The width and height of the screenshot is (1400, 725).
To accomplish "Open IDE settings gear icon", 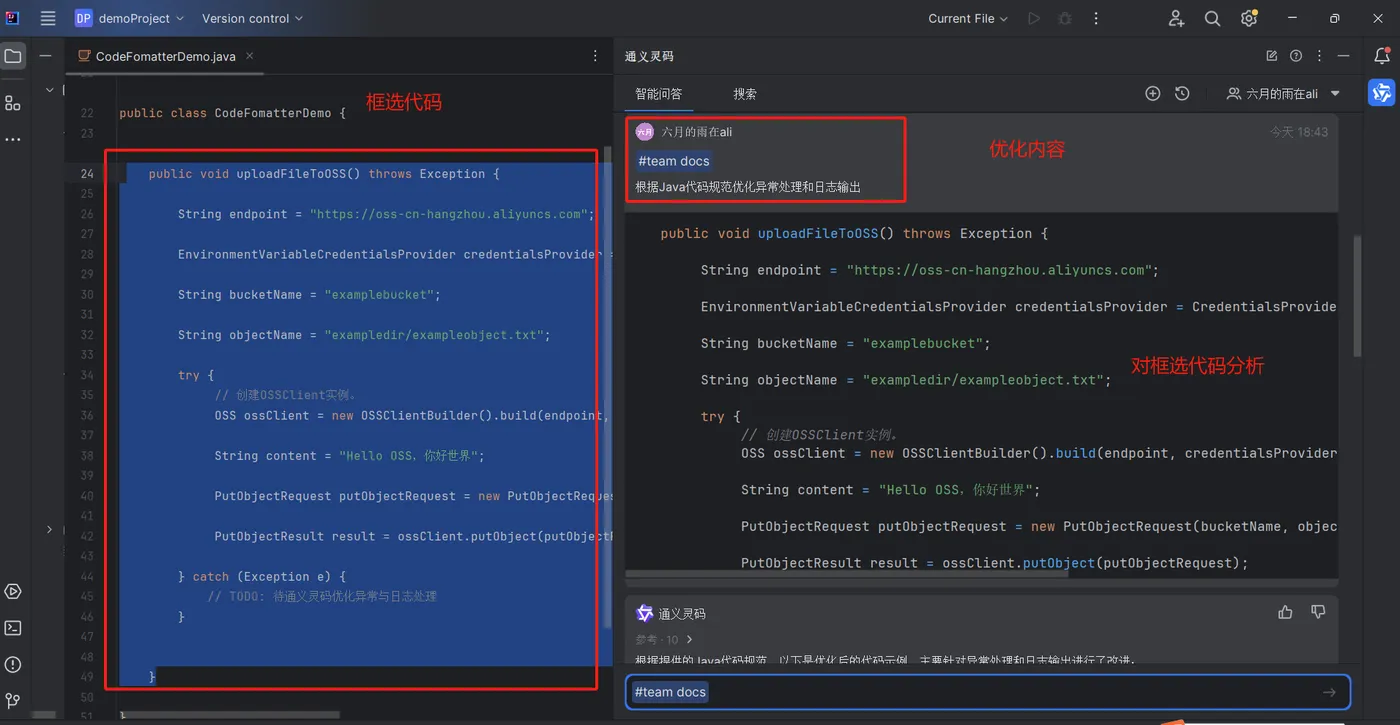I will [1249, 18].
